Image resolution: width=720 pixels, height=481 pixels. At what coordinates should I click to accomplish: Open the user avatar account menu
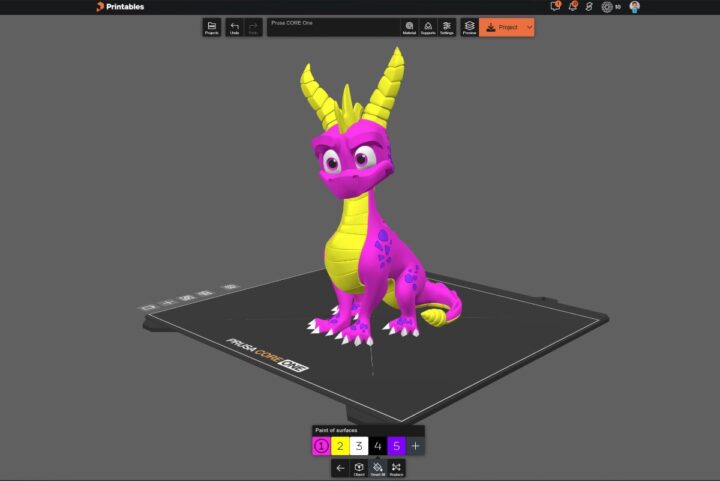tap(635, 7)
